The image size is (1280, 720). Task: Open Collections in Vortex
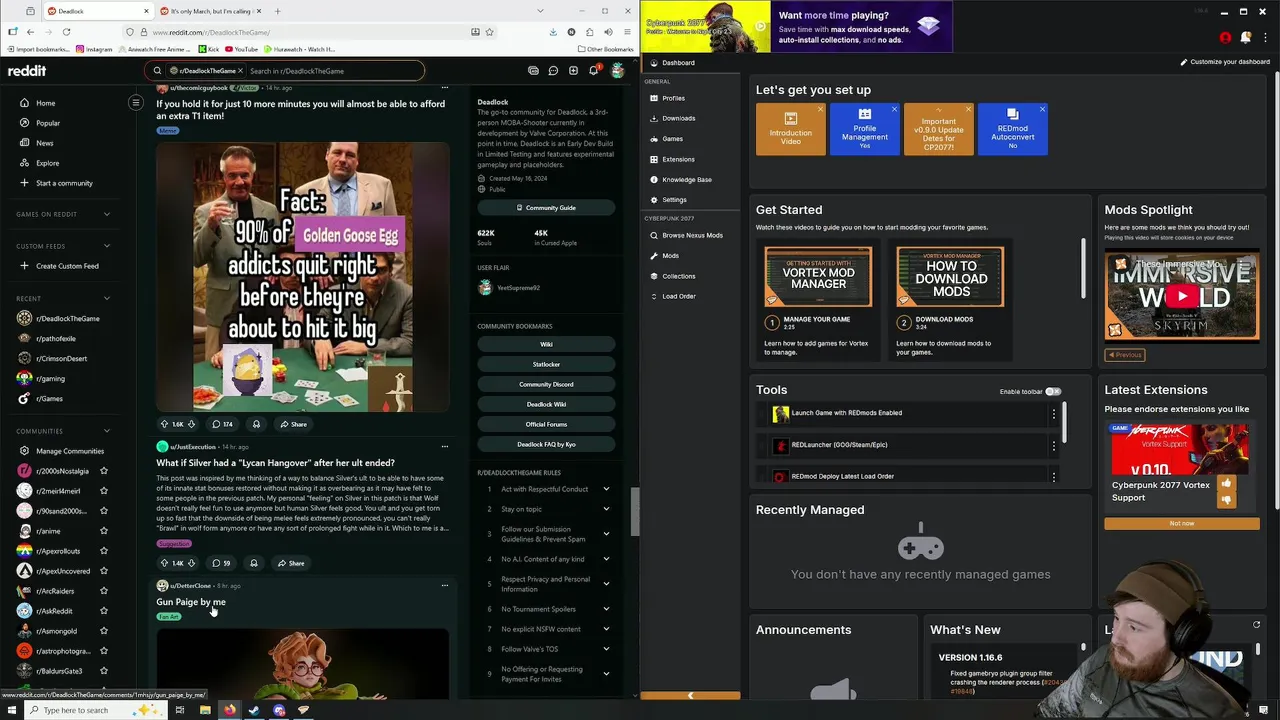[x=678, y=276]
